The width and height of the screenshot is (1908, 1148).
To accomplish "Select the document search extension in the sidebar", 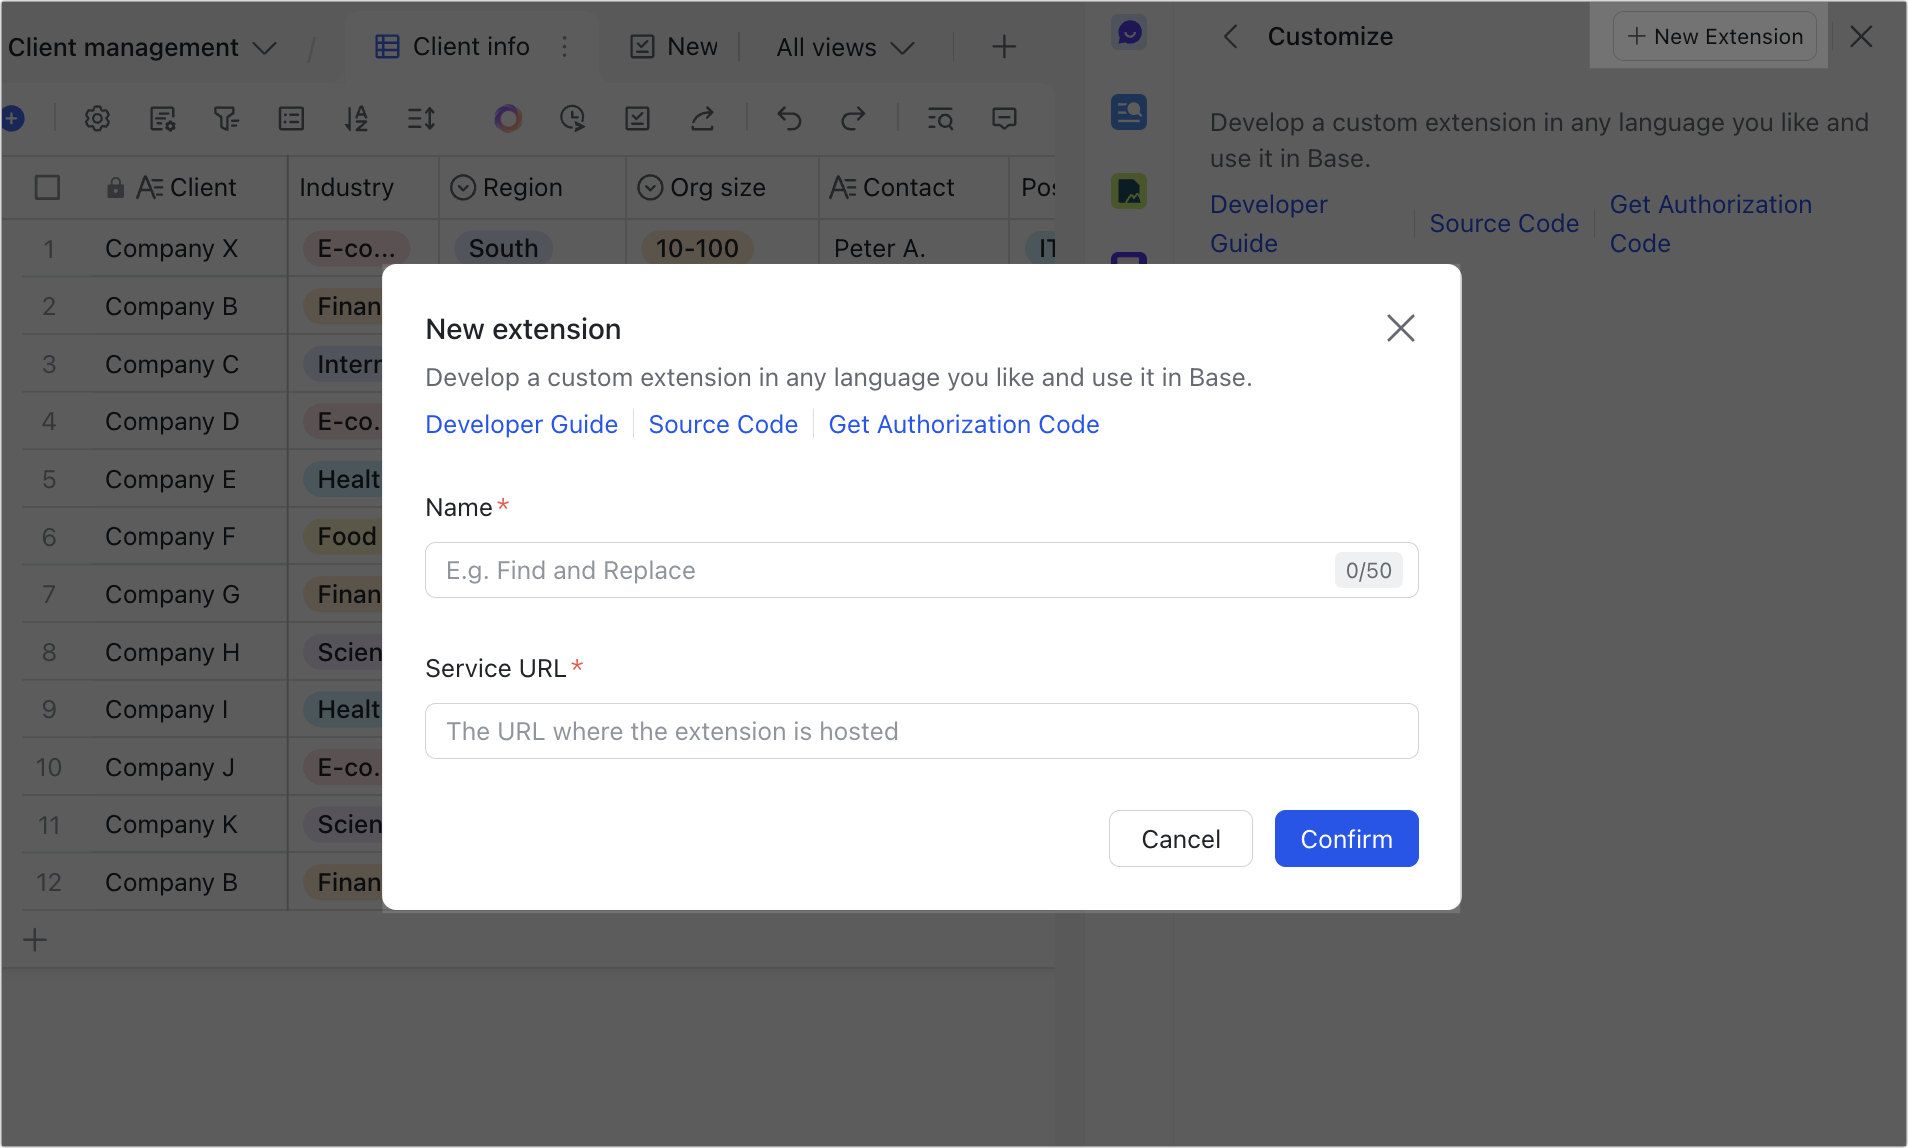I will (x=1128, y=112).
